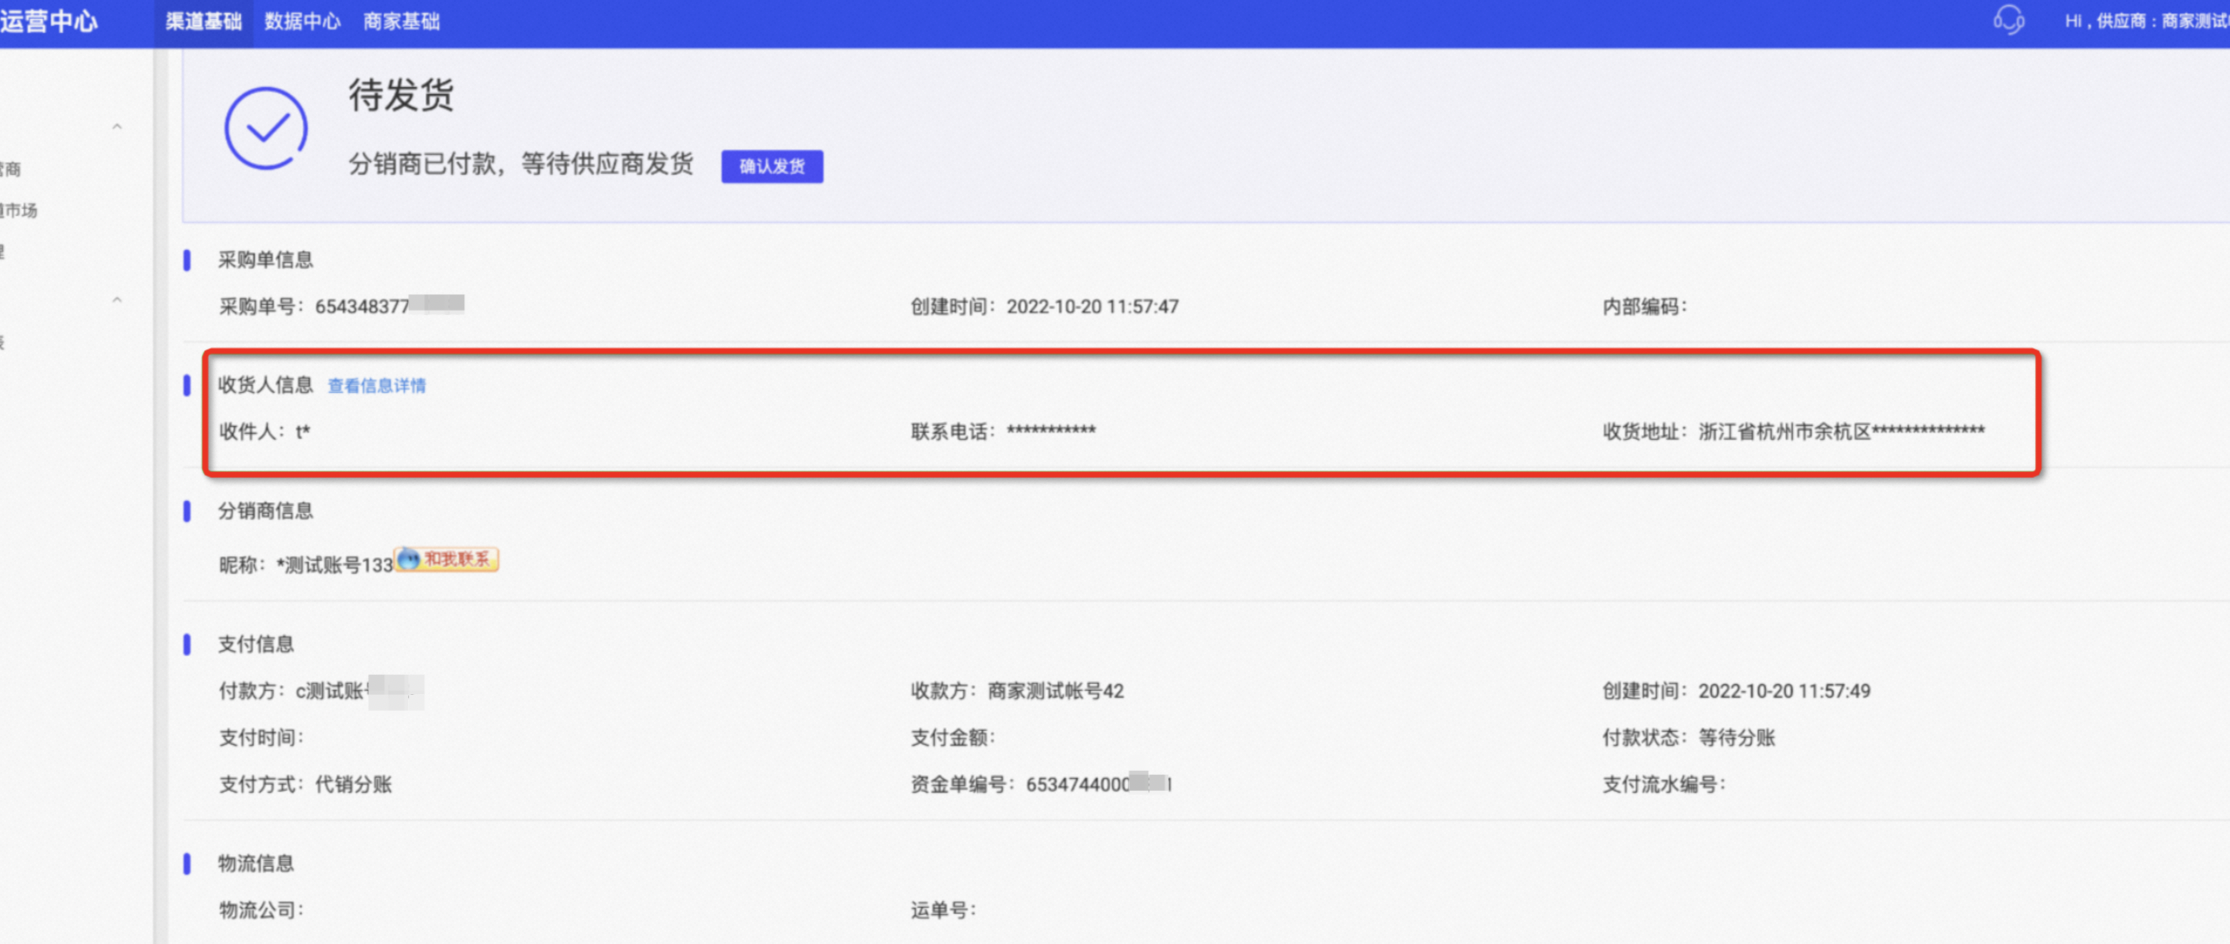Click the 资金单编号 6534744000 value
Image resolution: width=2230 pixels, height=944 pixels.
(1098, 784)
